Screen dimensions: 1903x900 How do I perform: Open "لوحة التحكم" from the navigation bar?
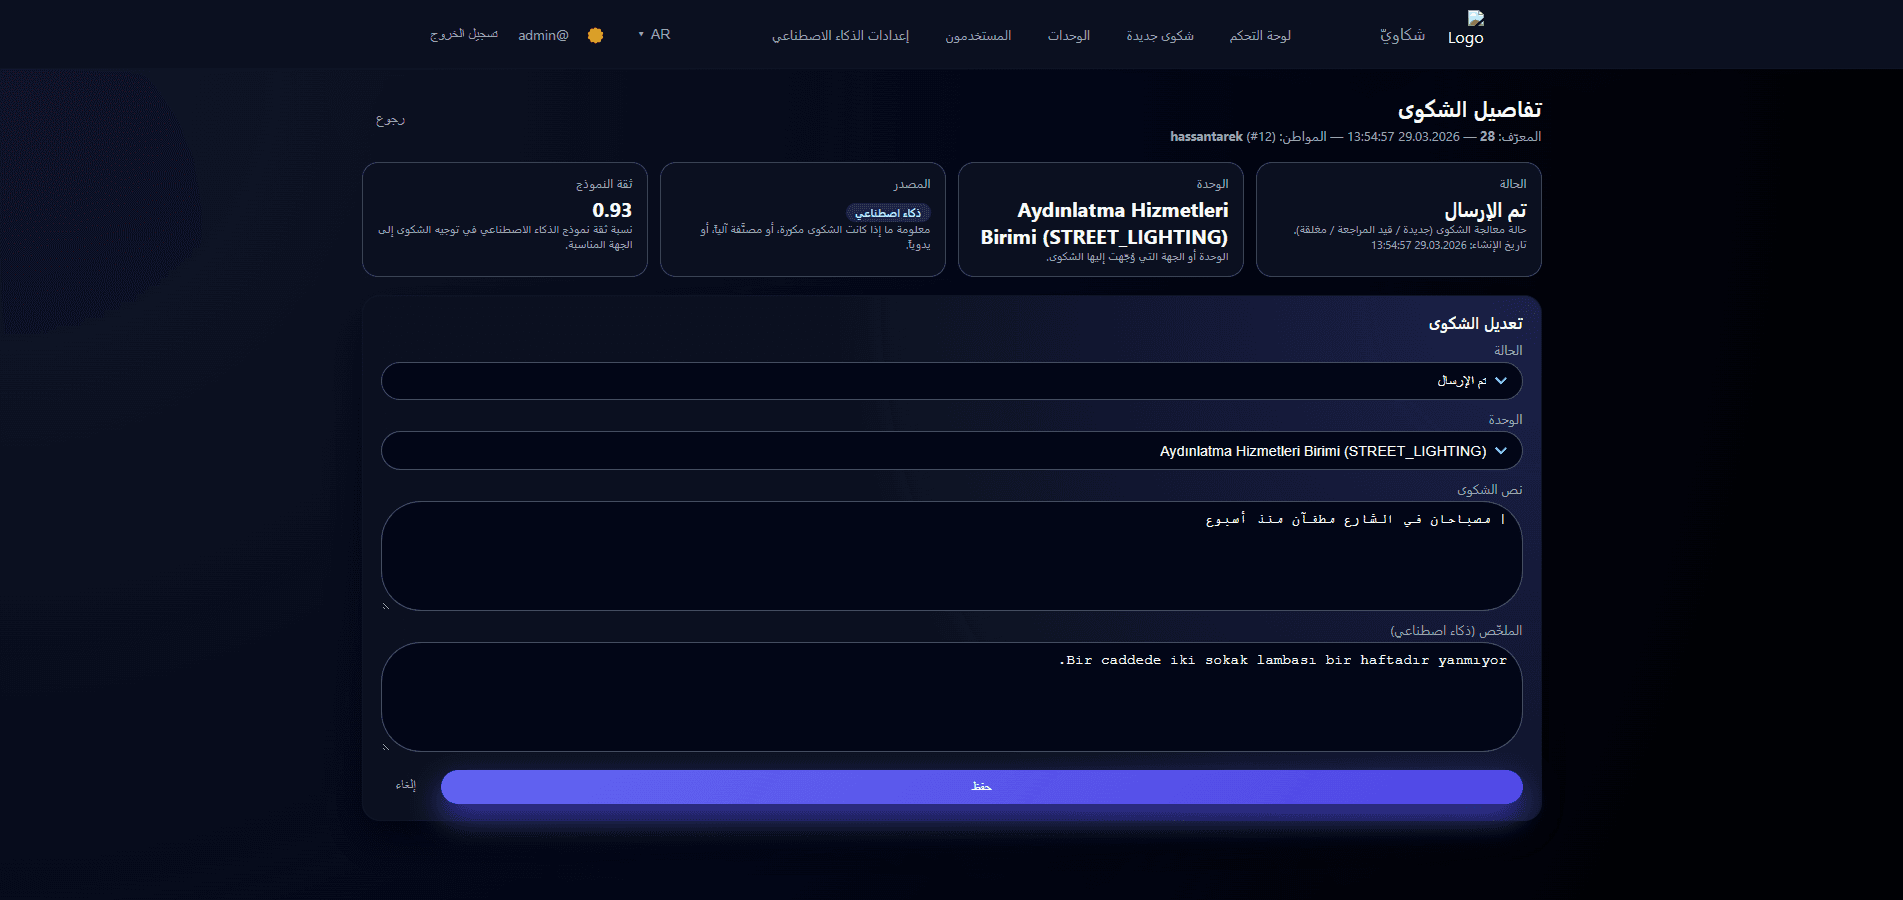1259,34
